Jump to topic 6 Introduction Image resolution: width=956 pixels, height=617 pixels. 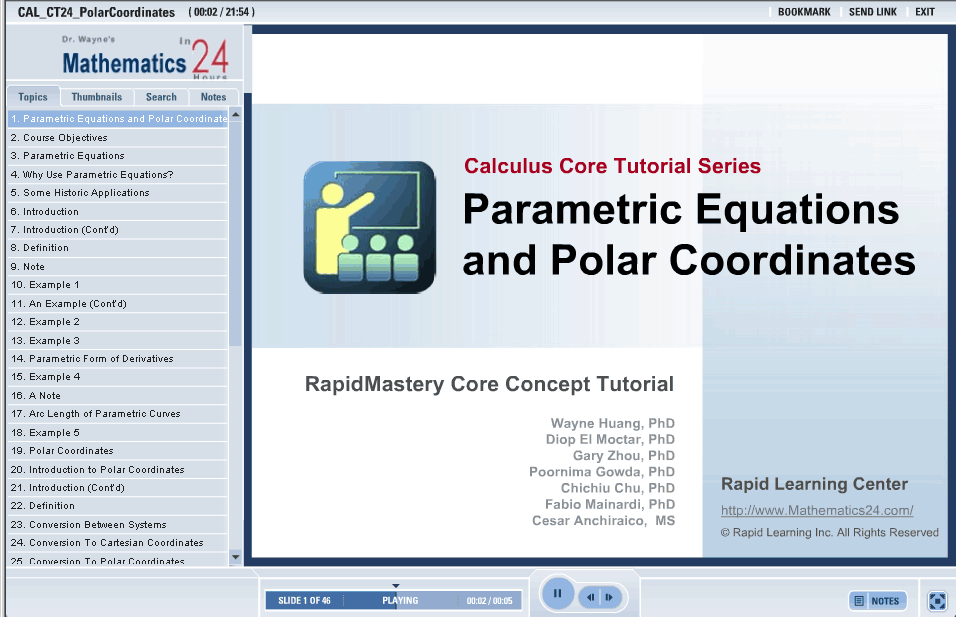(118, 212)
